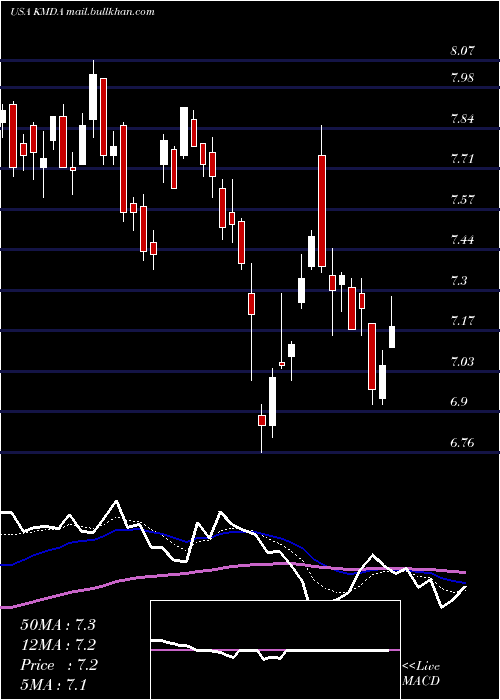Click the 7.3 price axis label
Screen dimensions: 500x700
click(459, 280)
